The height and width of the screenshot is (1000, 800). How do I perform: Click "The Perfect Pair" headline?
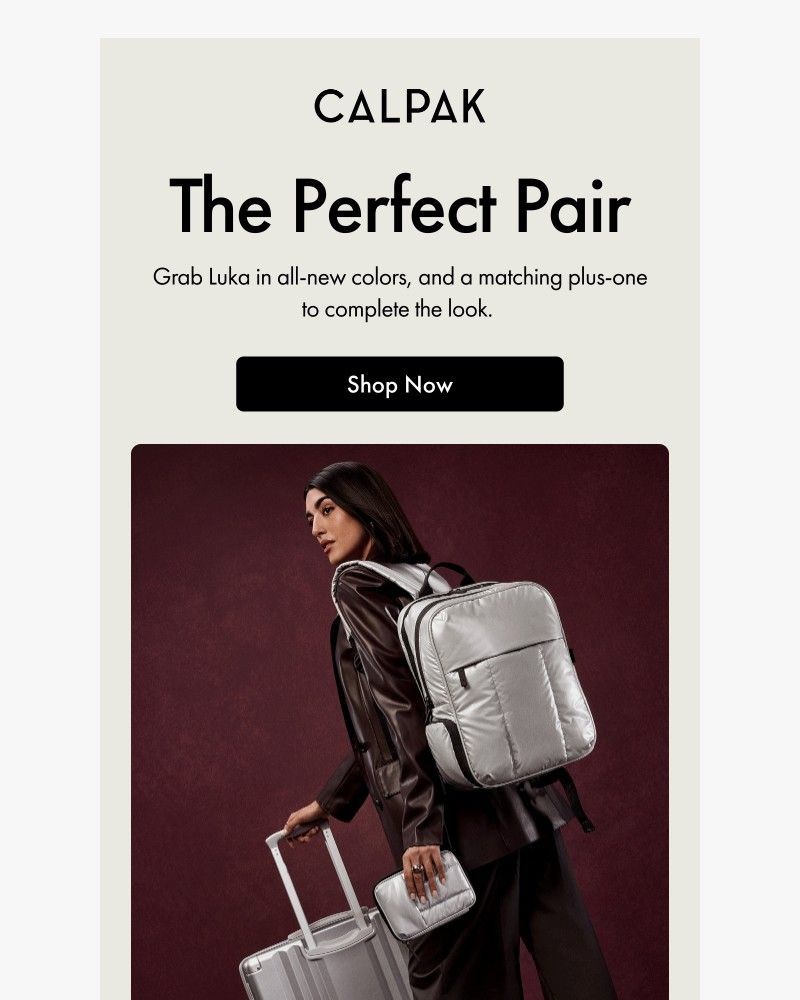(x=400, y=206)
